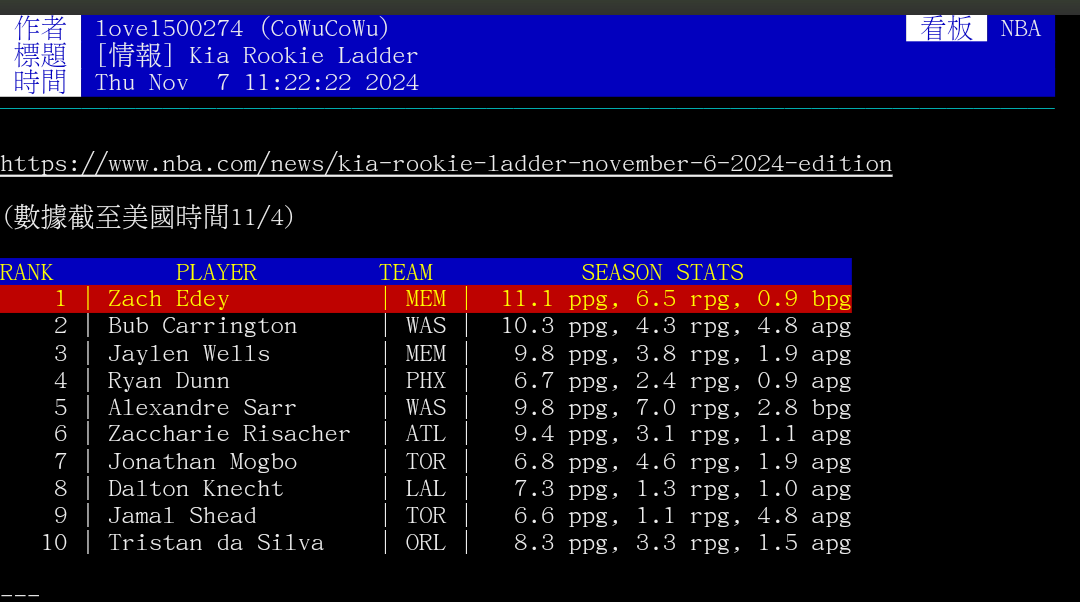Viewport: 1080px width, 602px height.
Task: Click the TEAM column header
Action: pyautogui.click(x=406, y=272)
